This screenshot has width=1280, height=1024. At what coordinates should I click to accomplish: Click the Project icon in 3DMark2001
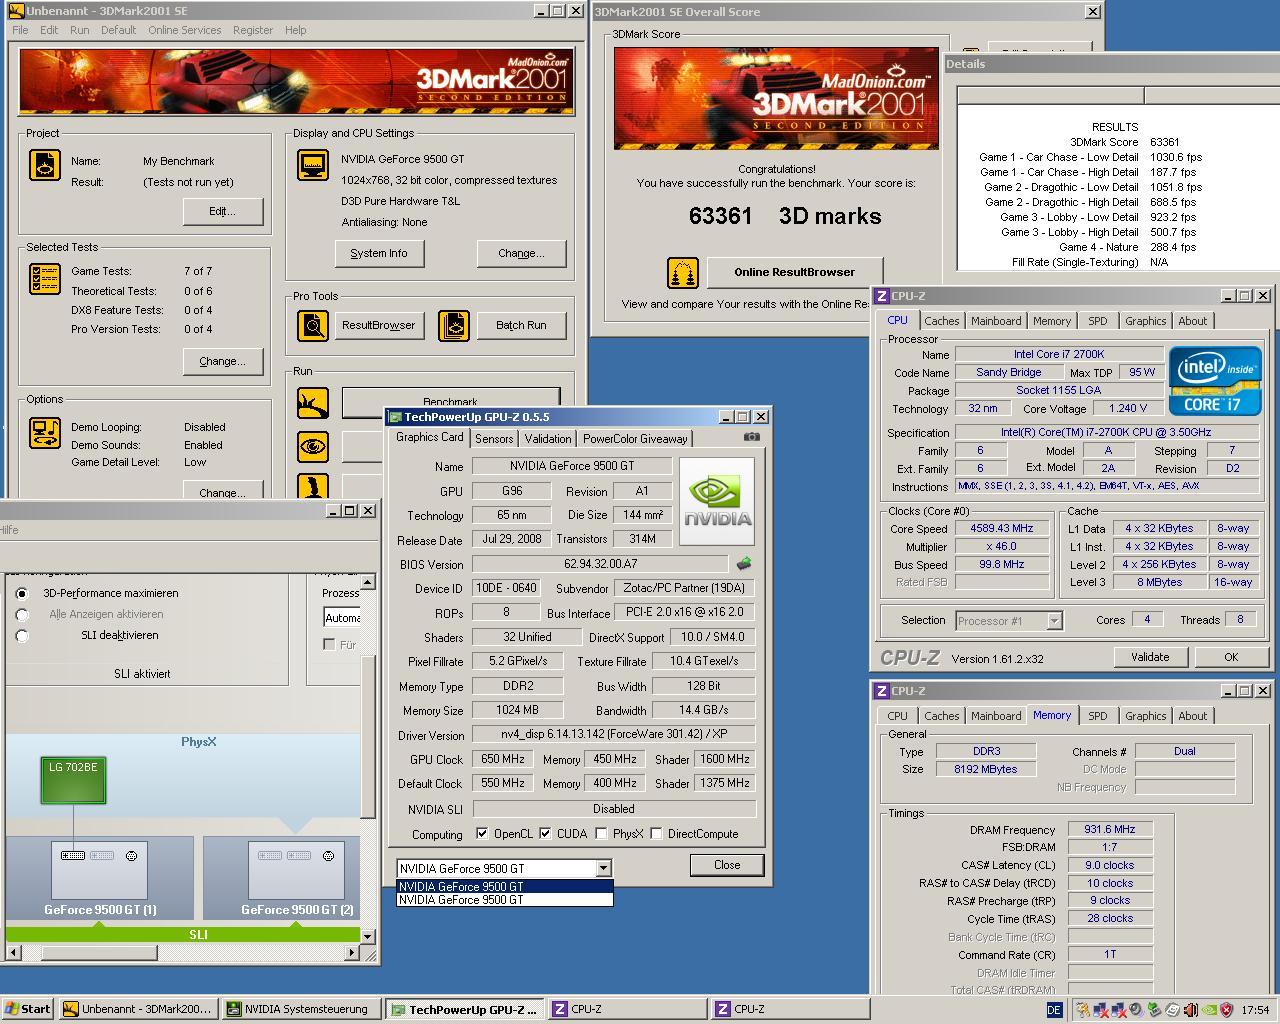pos(45,165)
